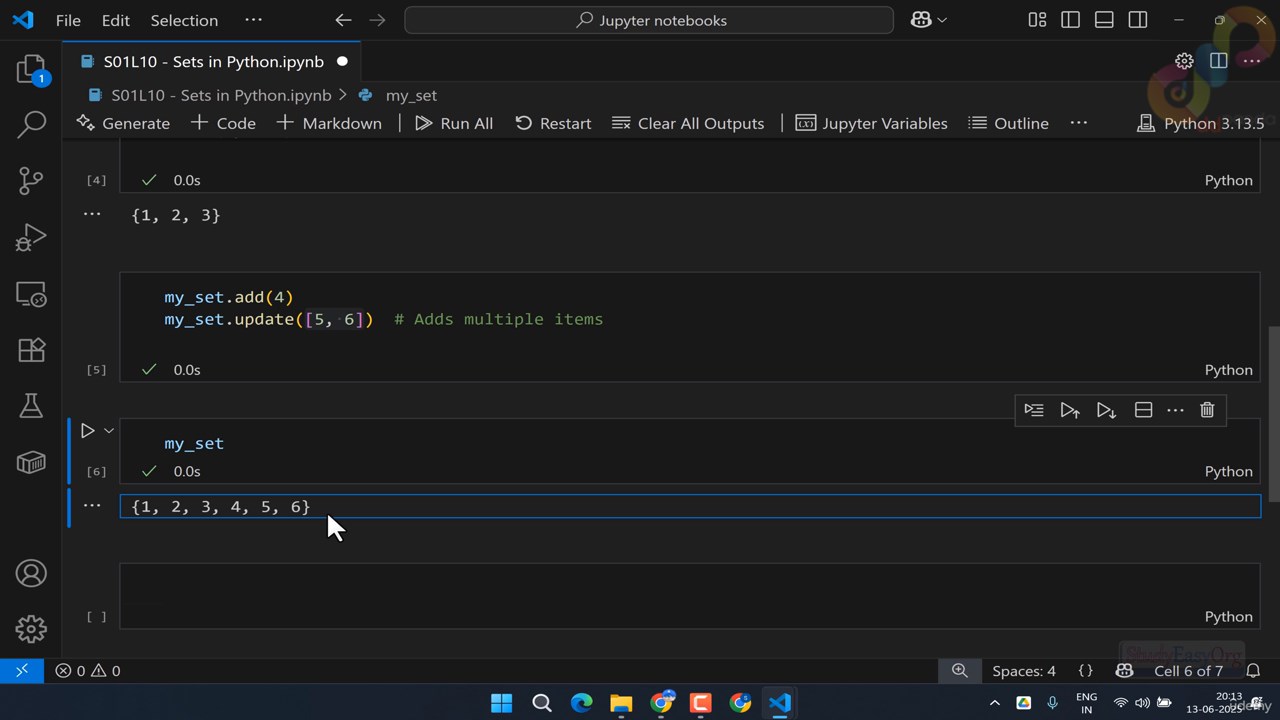Open the File menu
The height and width of the screenshot is (720, 1280).
(x=68, y=20)
